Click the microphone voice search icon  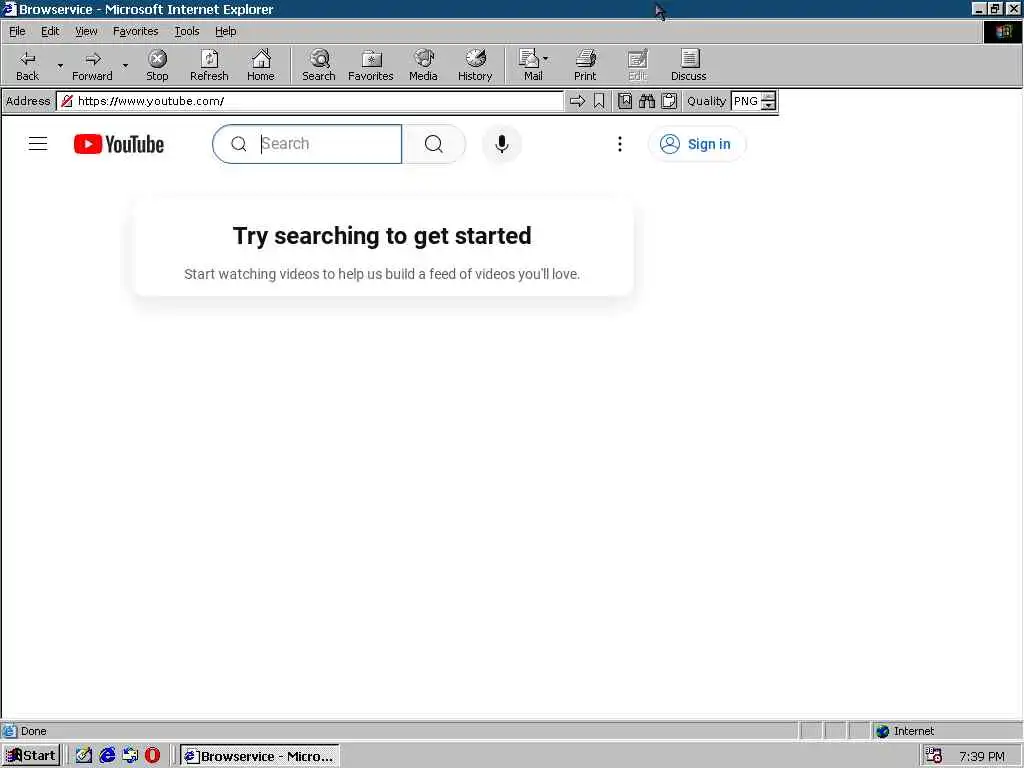(502, 144)
